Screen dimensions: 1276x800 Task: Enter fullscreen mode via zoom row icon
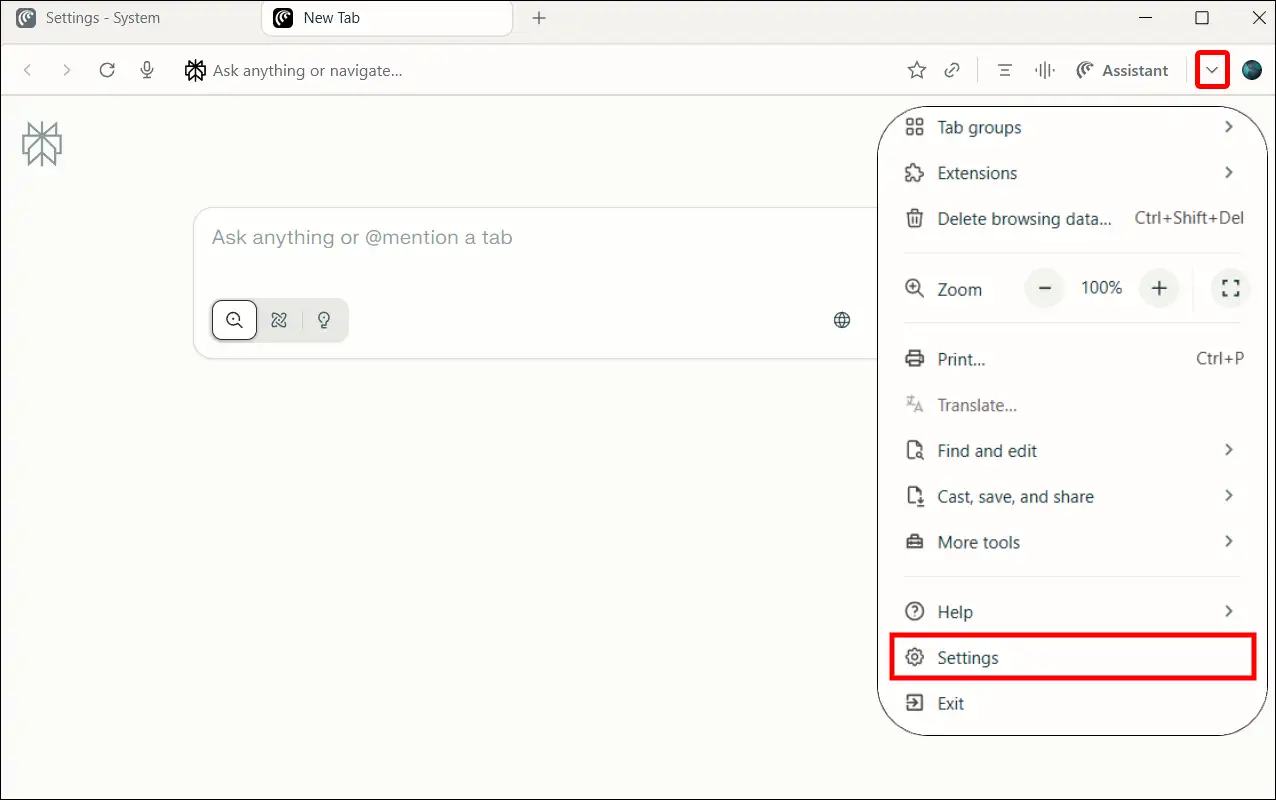(x=1231, y=289)
